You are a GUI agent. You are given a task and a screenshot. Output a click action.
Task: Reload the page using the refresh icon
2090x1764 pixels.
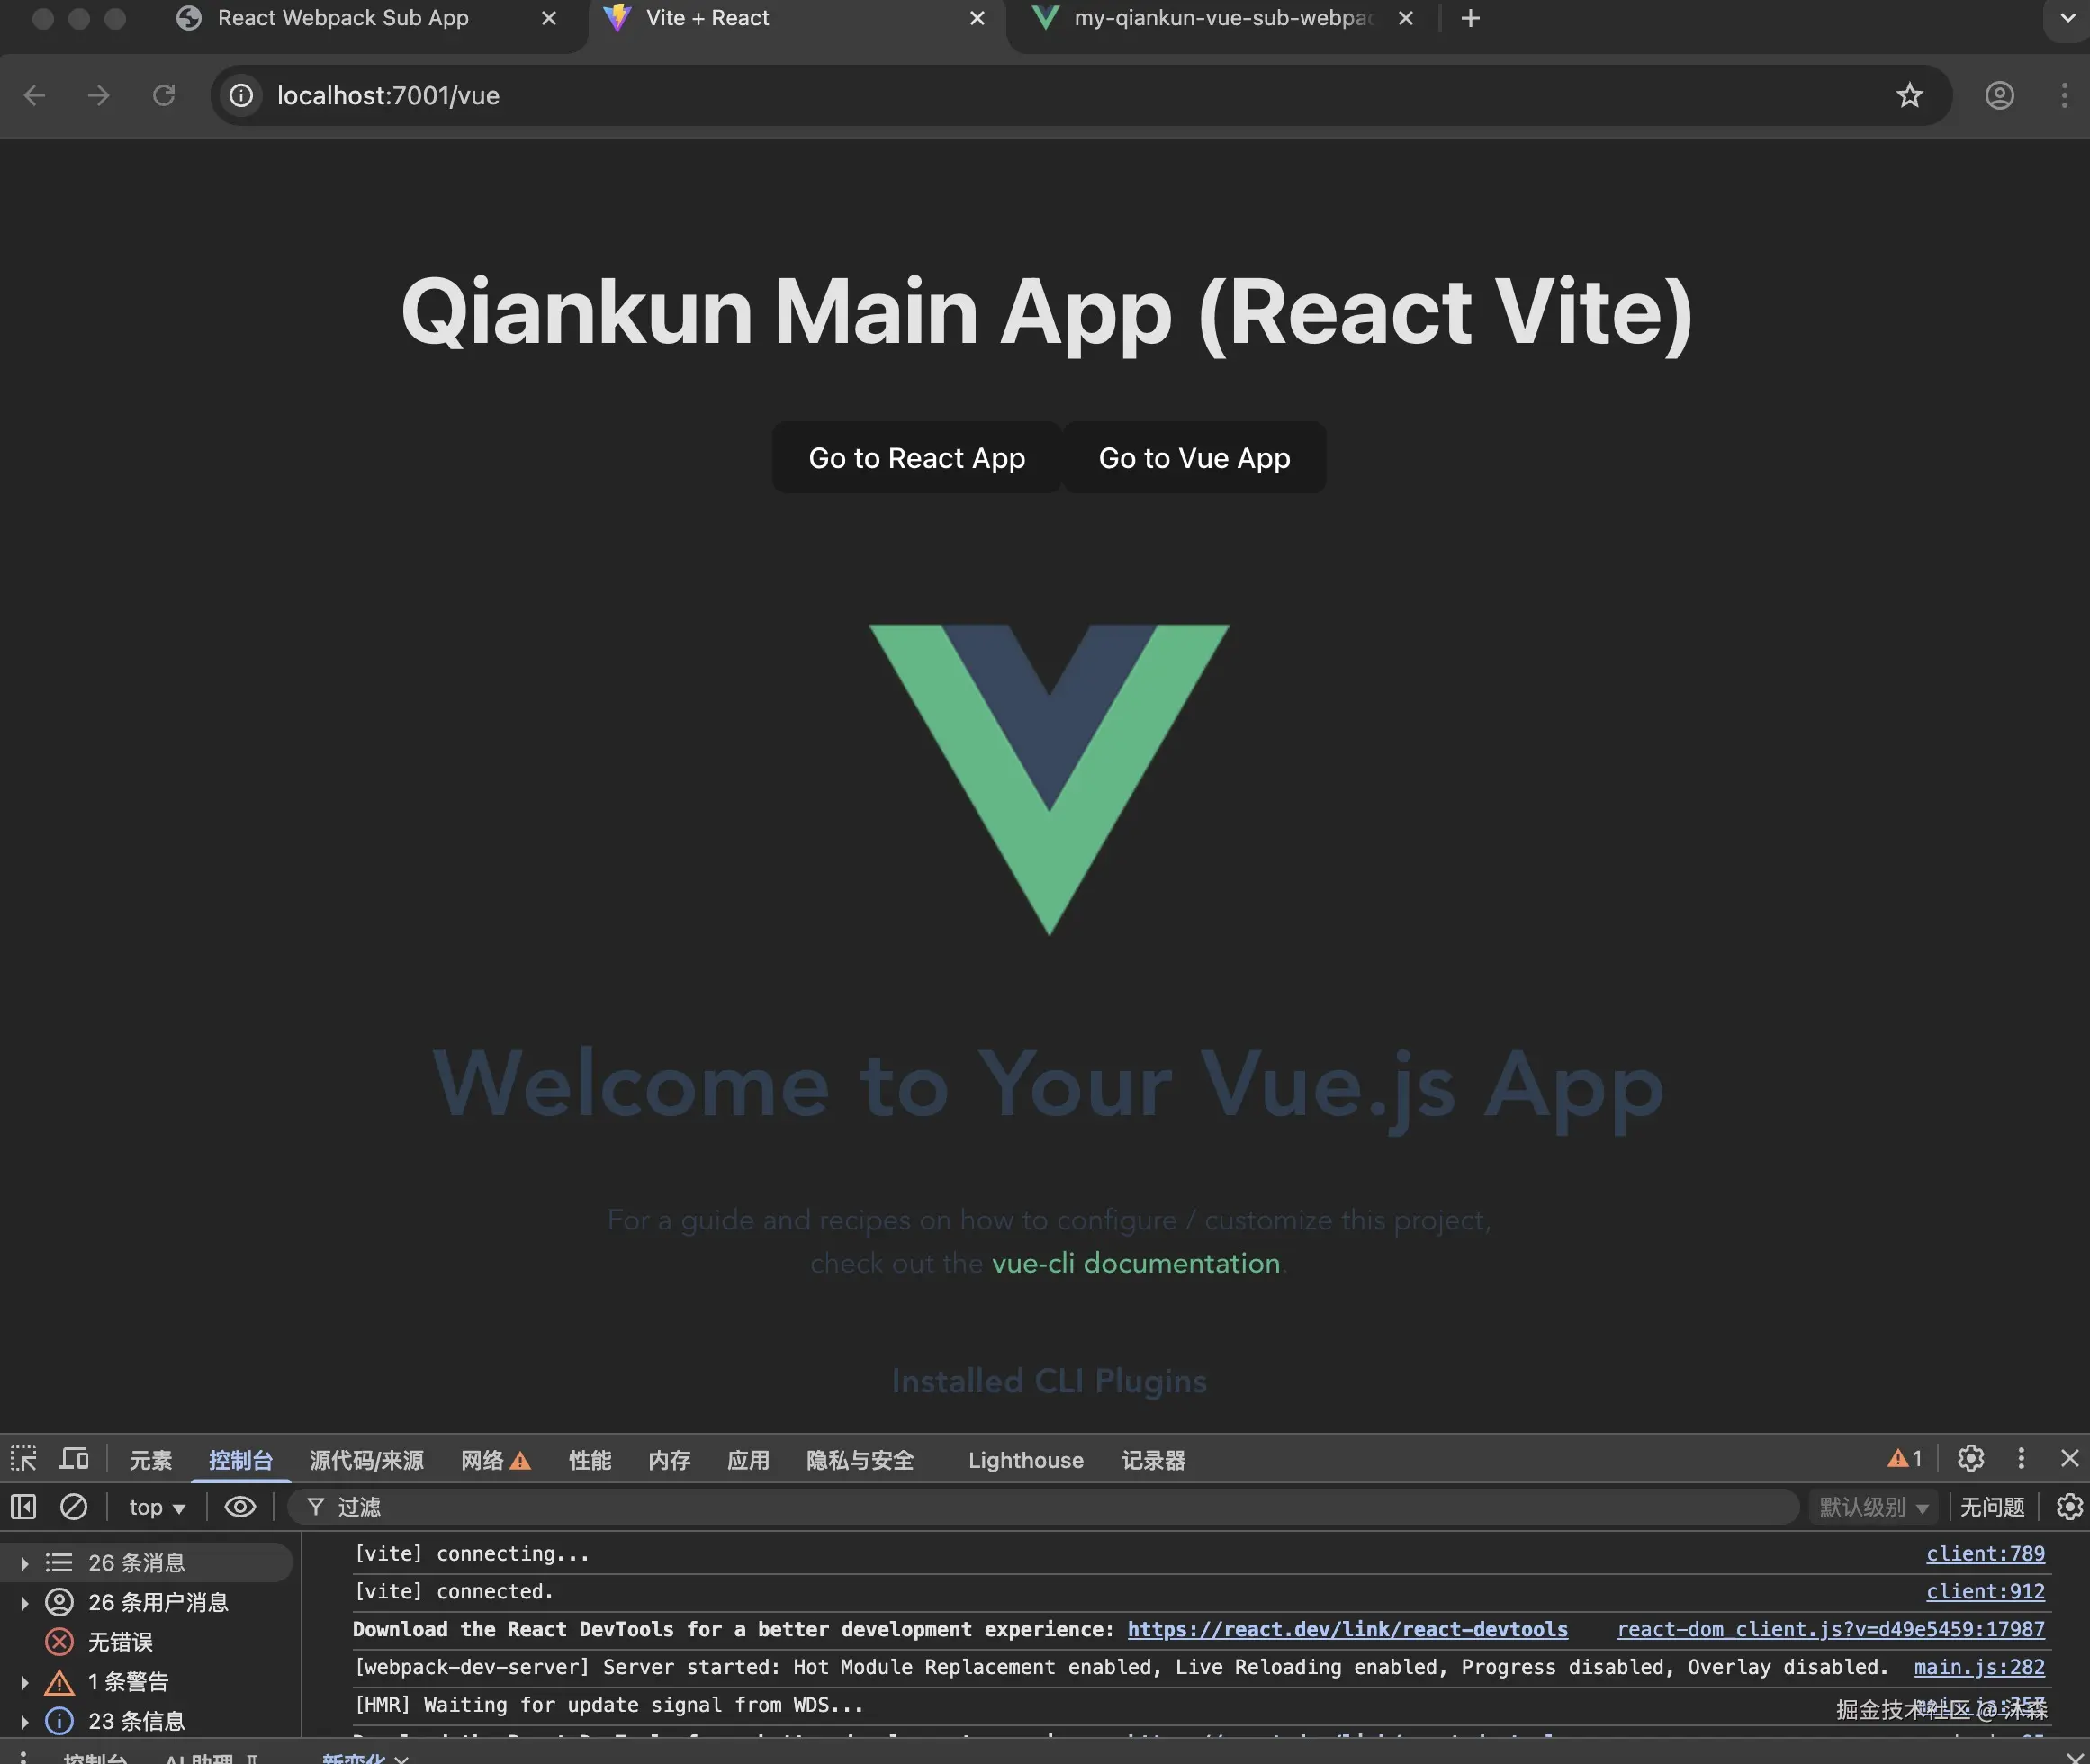click(x=164, y=96)
